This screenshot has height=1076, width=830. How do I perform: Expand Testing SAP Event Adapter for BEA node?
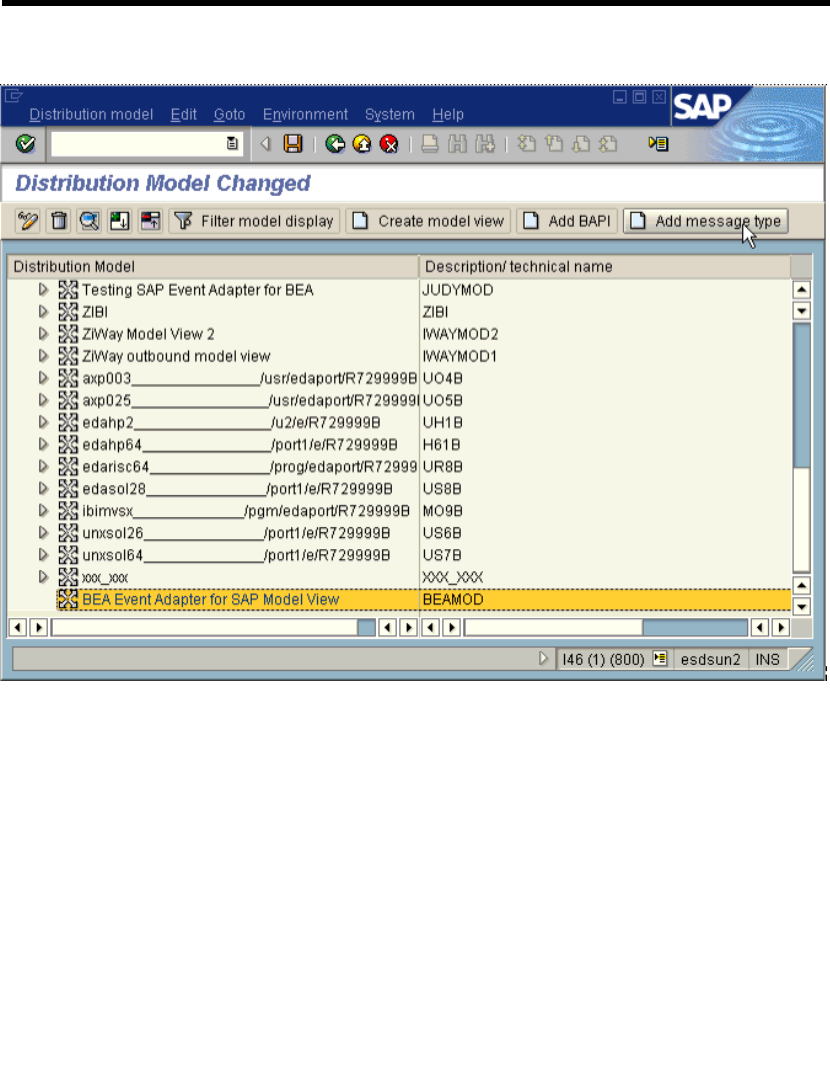tap(43, 290)
